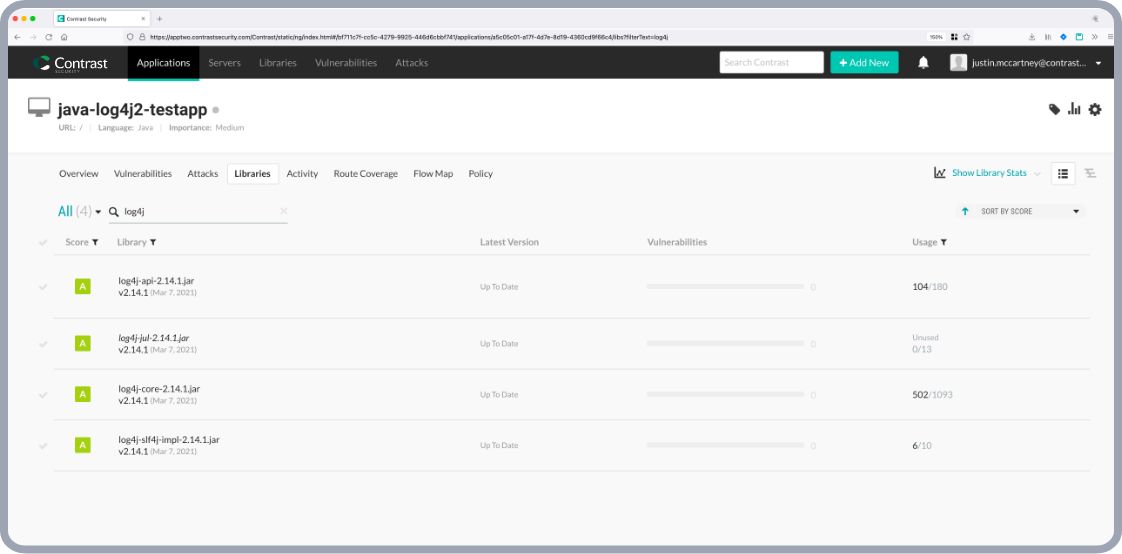The image size is (1122, 554).
Task: Click the notifications bell icon
Action: point(923,62)
